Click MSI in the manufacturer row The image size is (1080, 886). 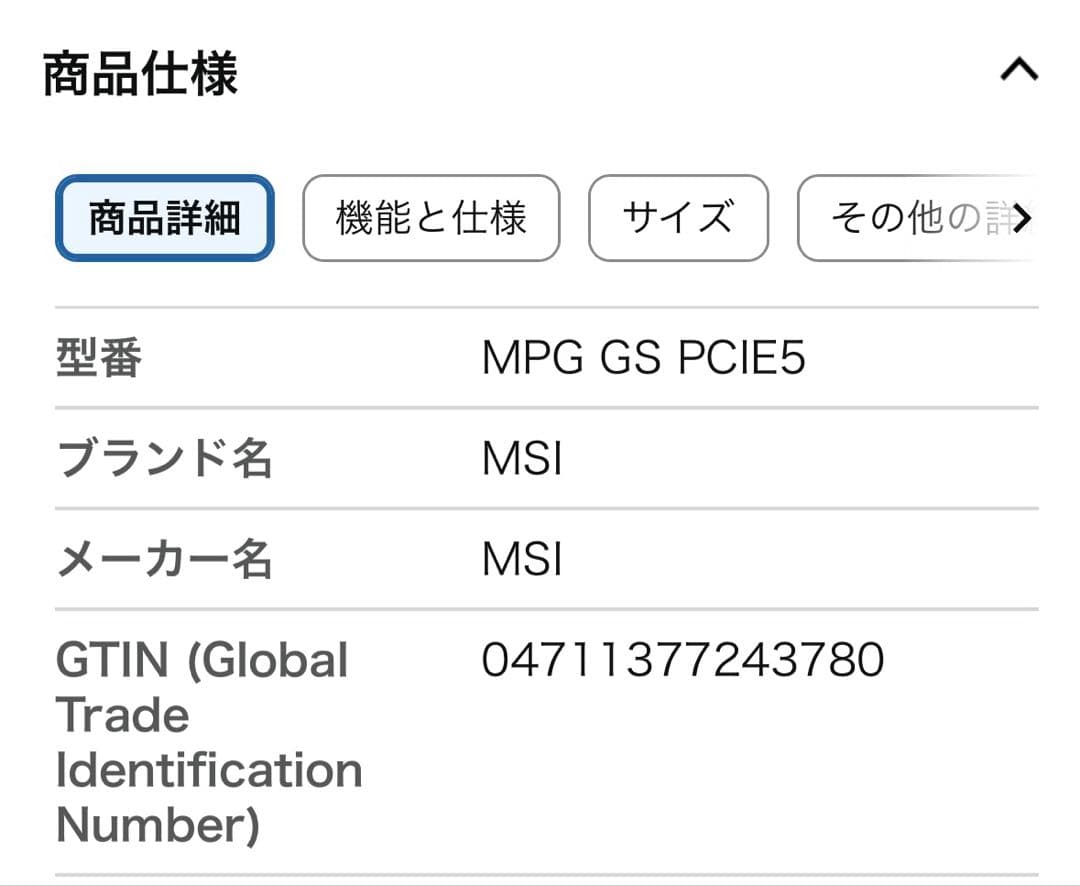point(521,560)
